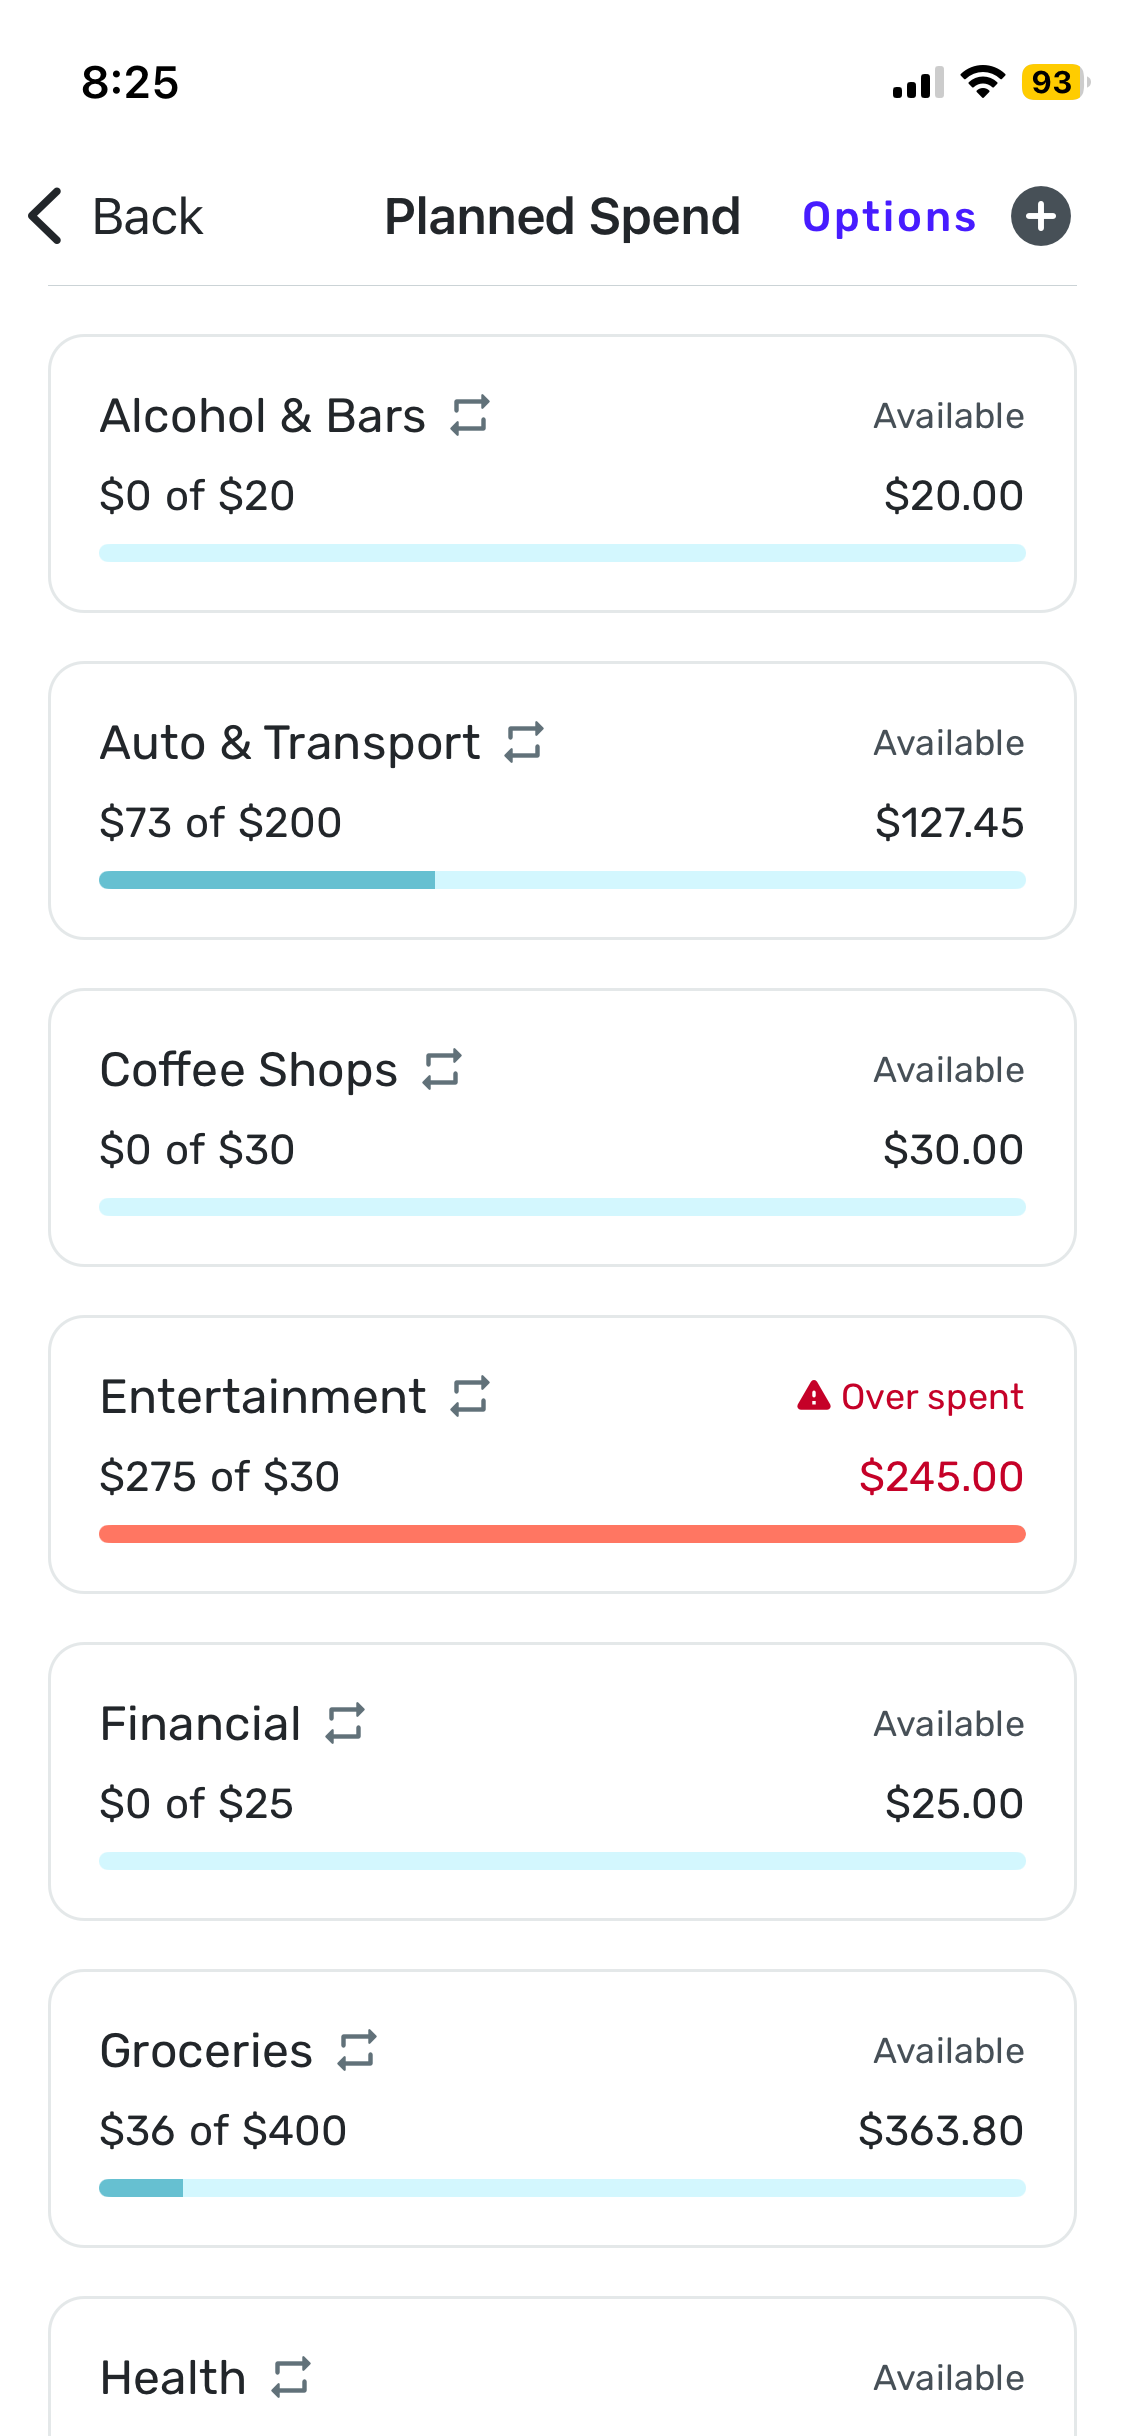
Task: Tap the battery indicator in status bar
Action: tap(1053, 82)
